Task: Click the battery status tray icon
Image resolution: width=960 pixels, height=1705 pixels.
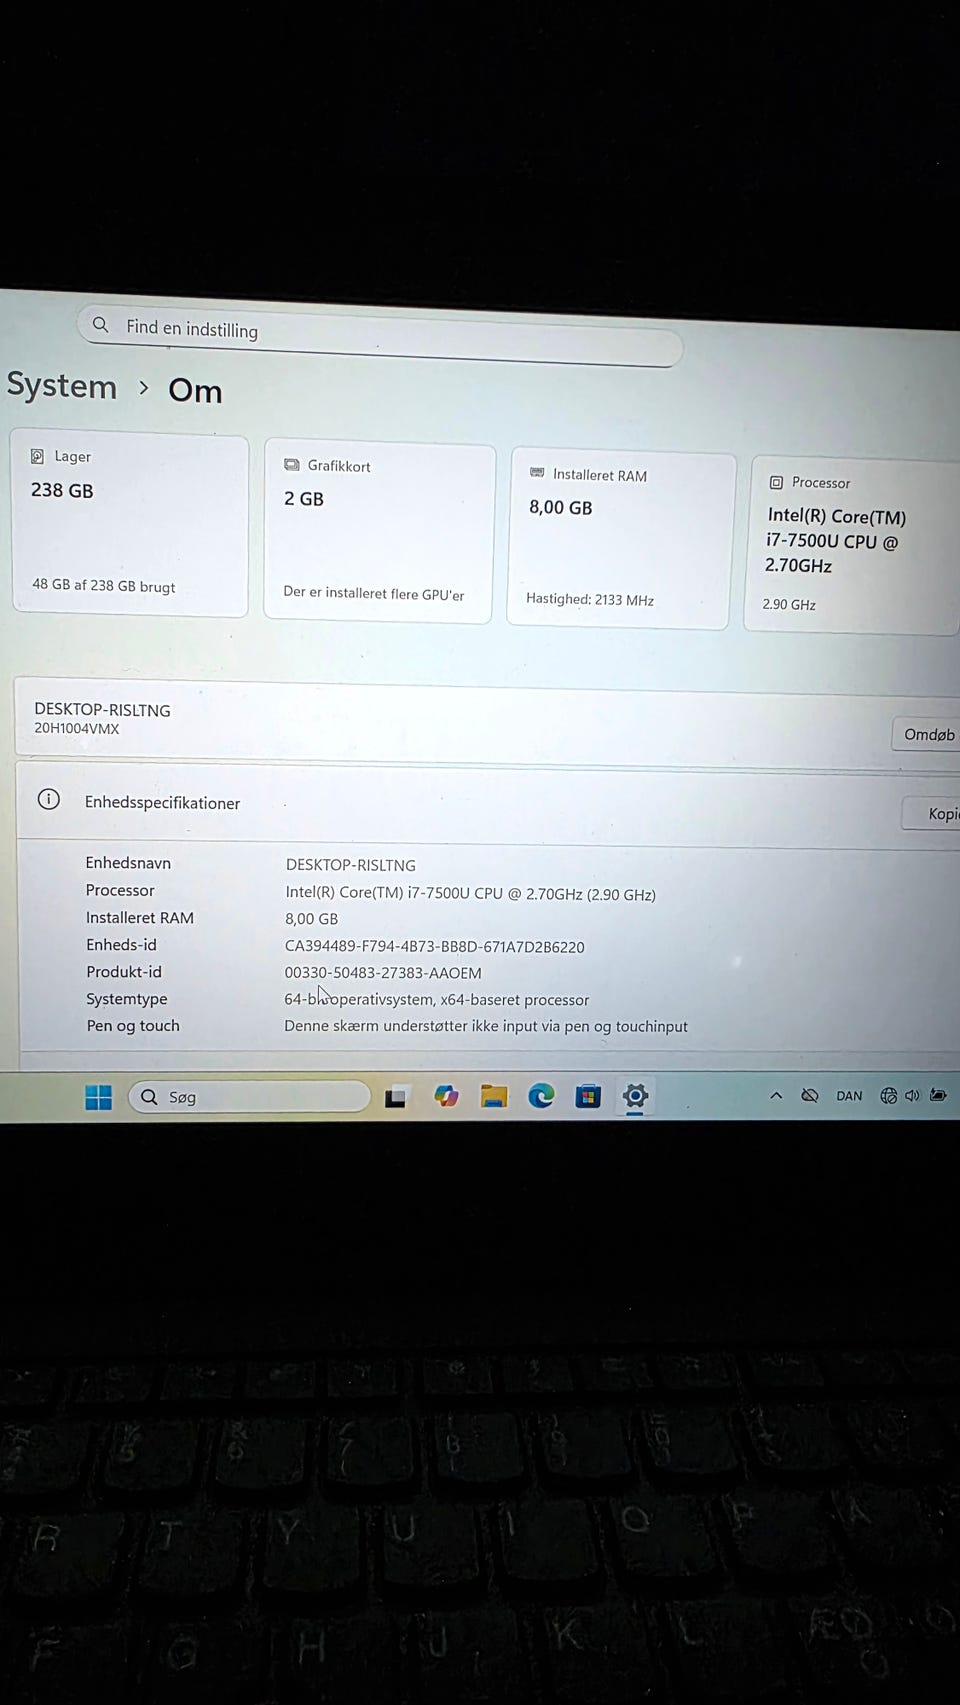Action: click(938, 1095)
